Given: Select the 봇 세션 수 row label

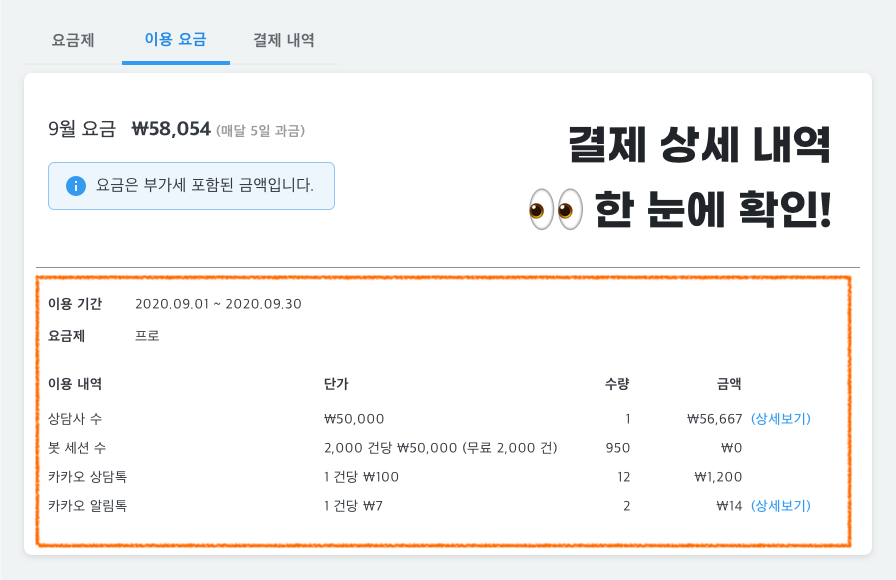Looking at the screenshot, I should point(77,448).
